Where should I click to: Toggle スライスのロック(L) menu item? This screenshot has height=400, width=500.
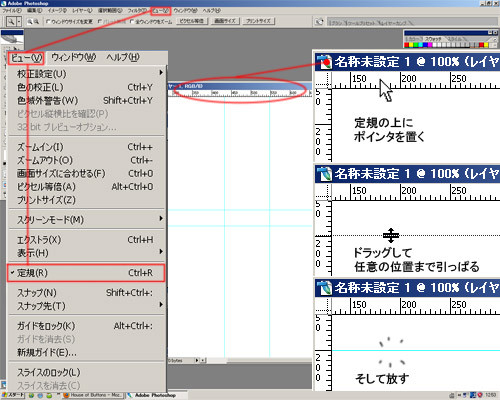86,372
